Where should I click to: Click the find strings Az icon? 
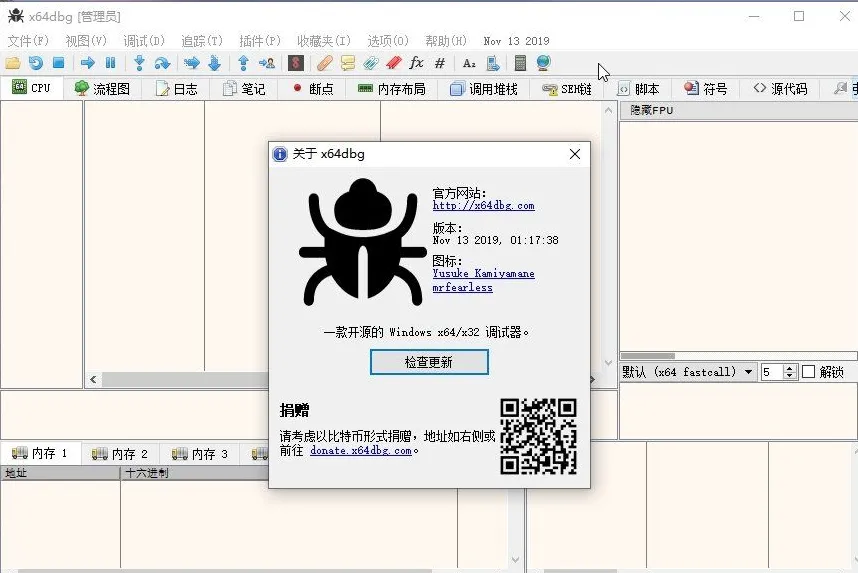[469, 63]
